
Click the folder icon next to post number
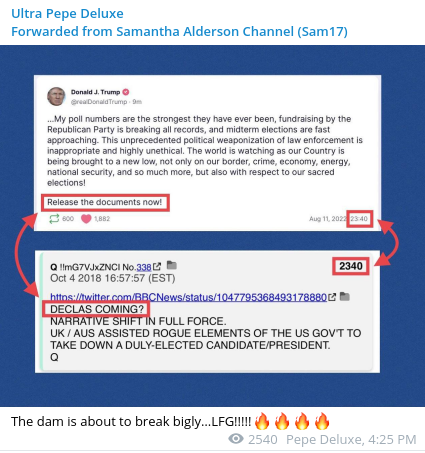(171, 265)
